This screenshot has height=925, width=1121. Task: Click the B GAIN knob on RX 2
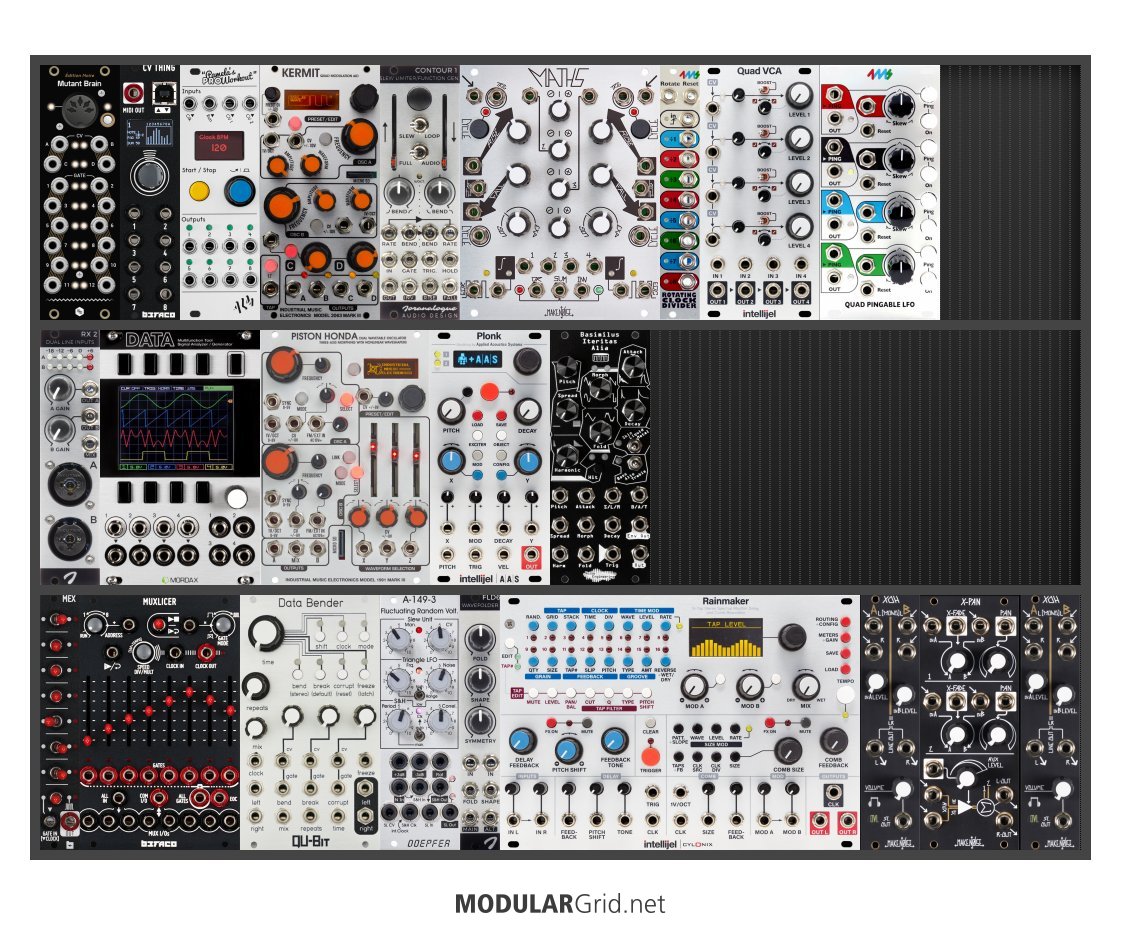[x=59, y=430]
